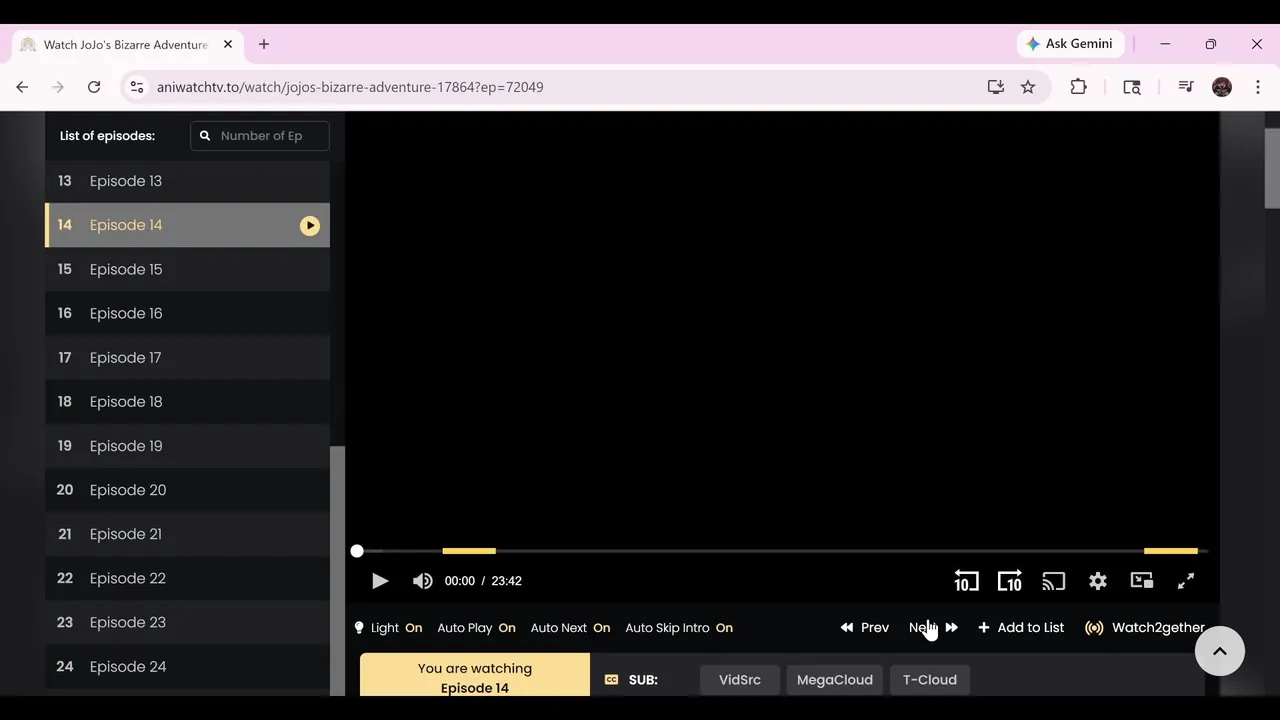Toggle Auto Next setting
This screenshot has height=720, width=1280.
pyautogui.click(x=570, y=628)
